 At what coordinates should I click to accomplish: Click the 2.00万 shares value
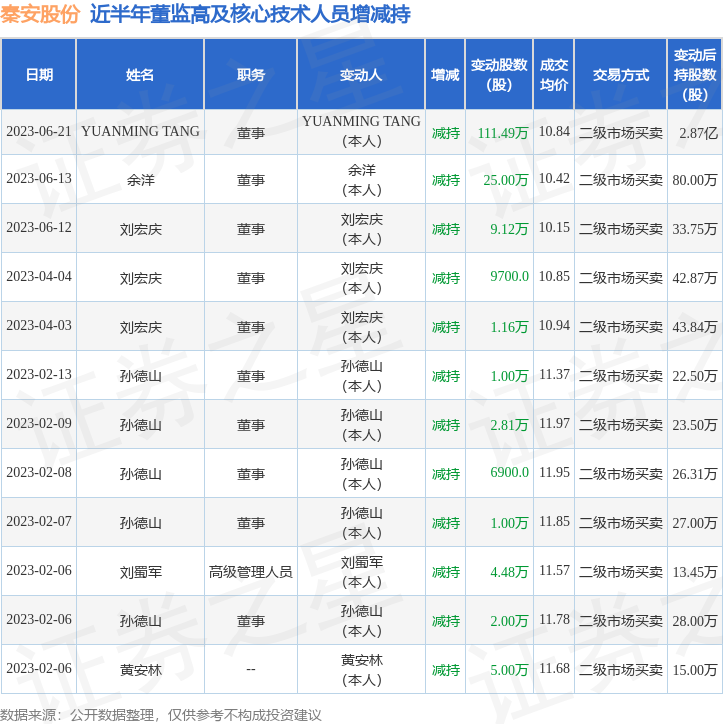pos(509,621)
